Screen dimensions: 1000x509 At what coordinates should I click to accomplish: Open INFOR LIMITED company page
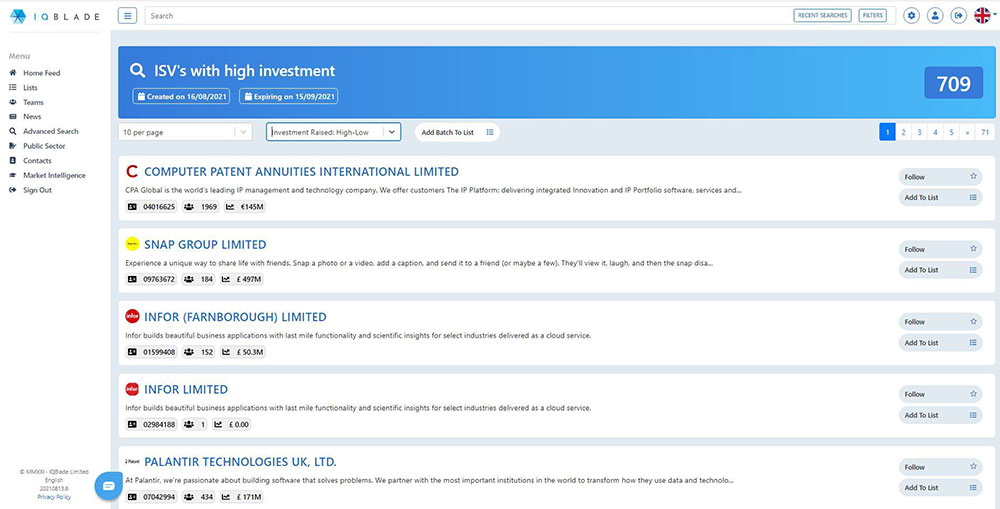[x=186, y=389]
